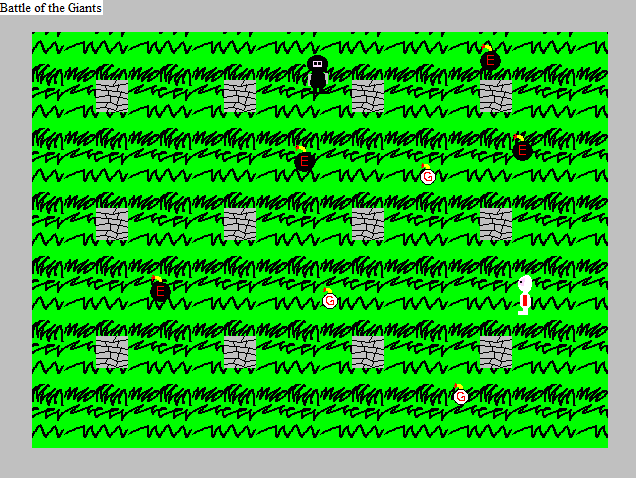Click the bottom row's third stone block from left
636x478 pixels.
pos(367,352)
